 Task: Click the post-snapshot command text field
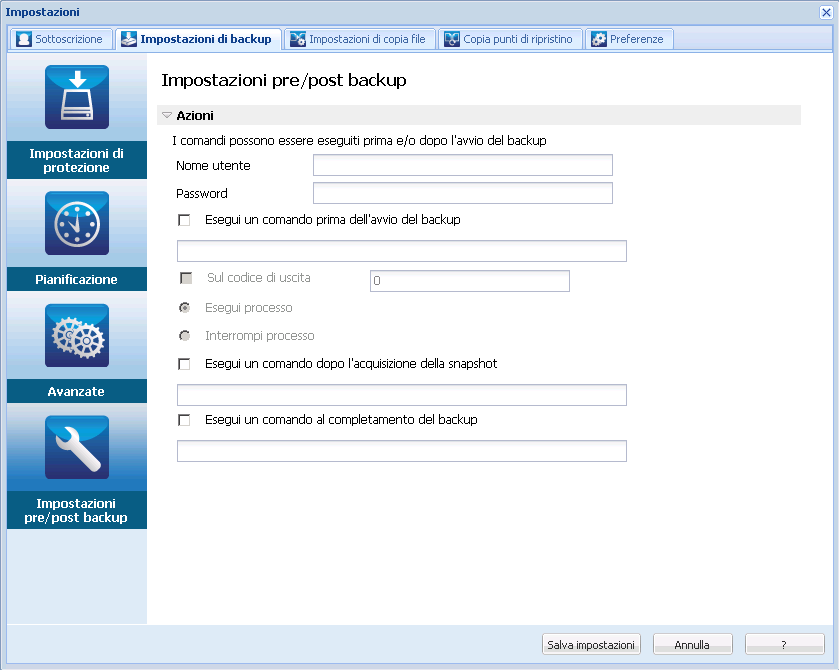tap(402, 395)
